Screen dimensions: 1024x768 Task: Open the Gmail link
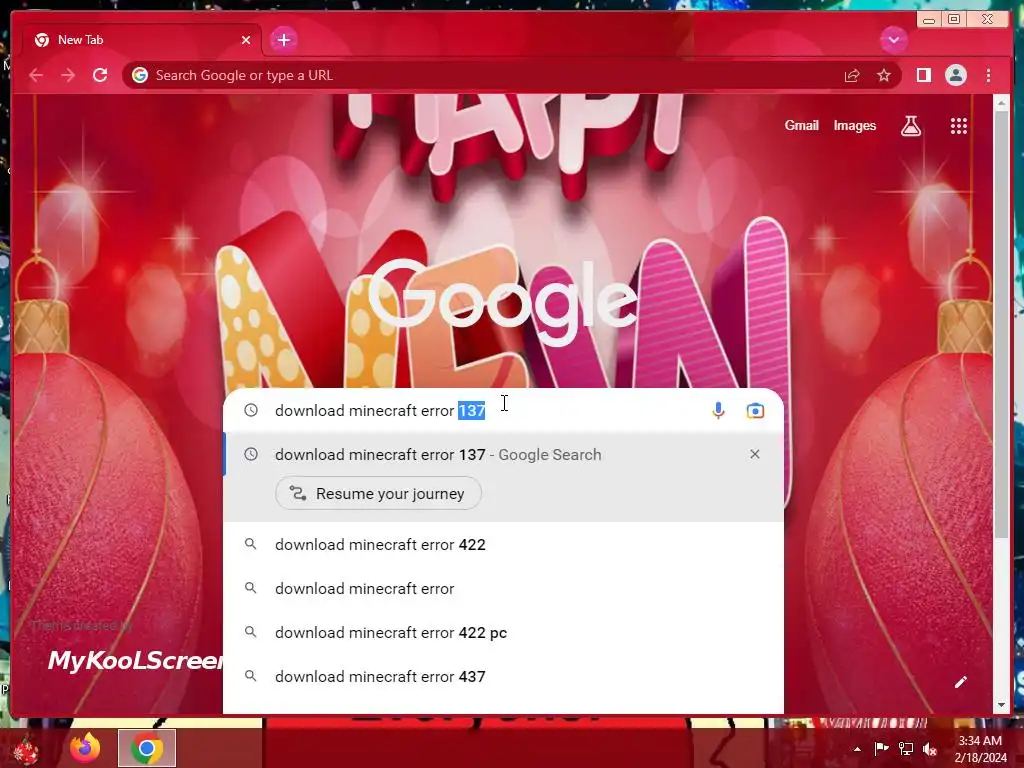[x=801, y=125]
